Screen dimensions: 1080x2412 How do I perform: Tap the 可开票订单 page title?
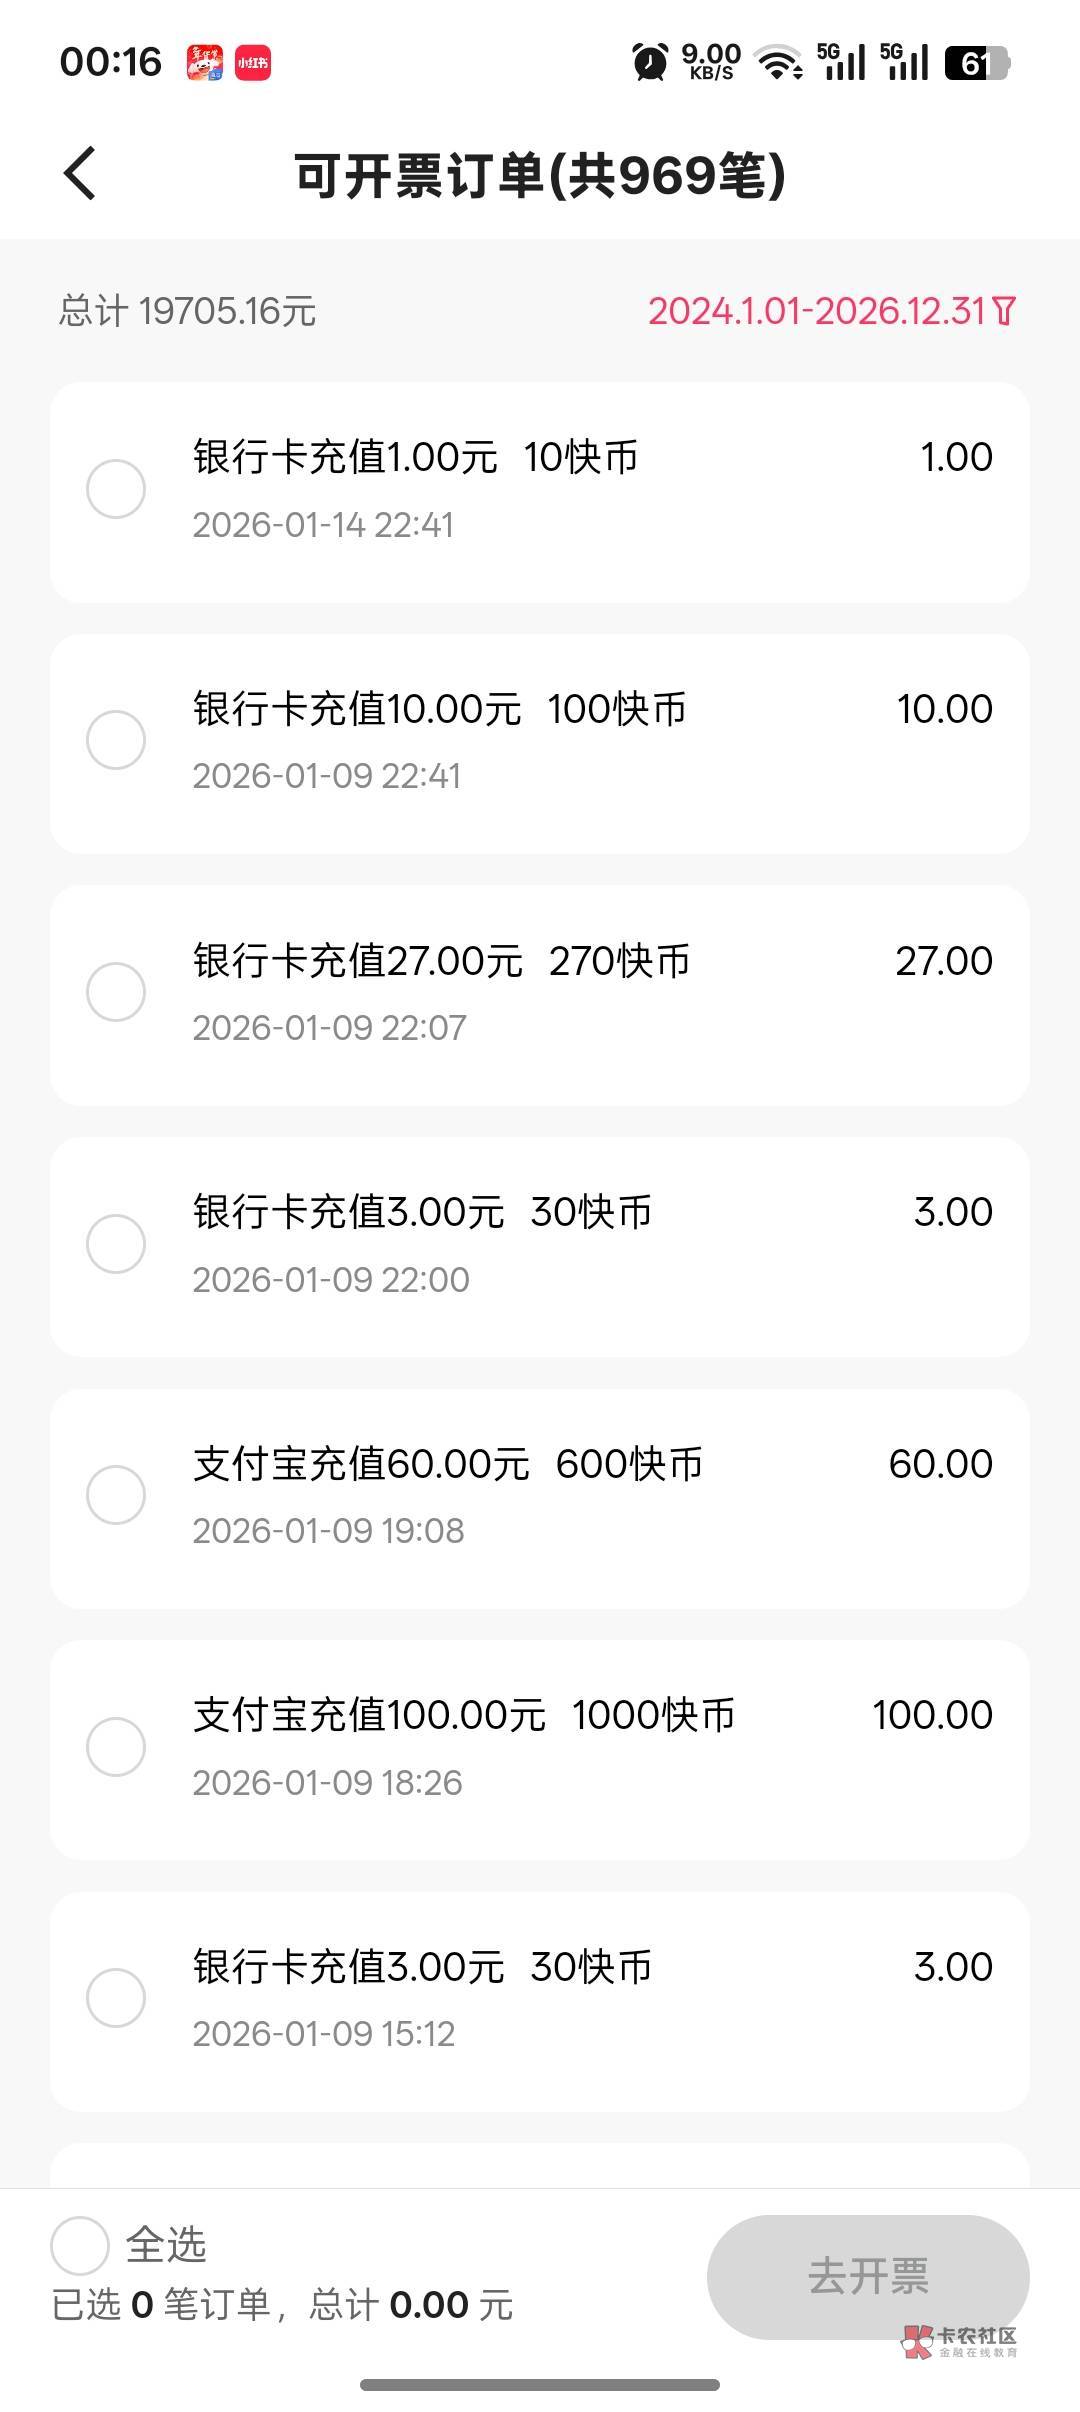pyautogui.click(x=540, y=176)
